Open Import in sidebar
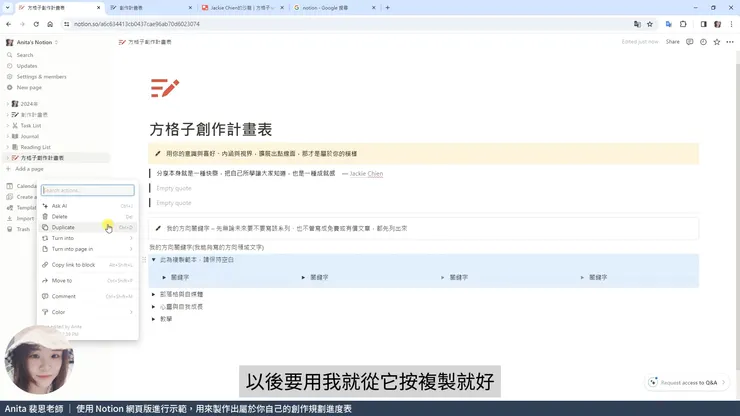 coord(25,218)
